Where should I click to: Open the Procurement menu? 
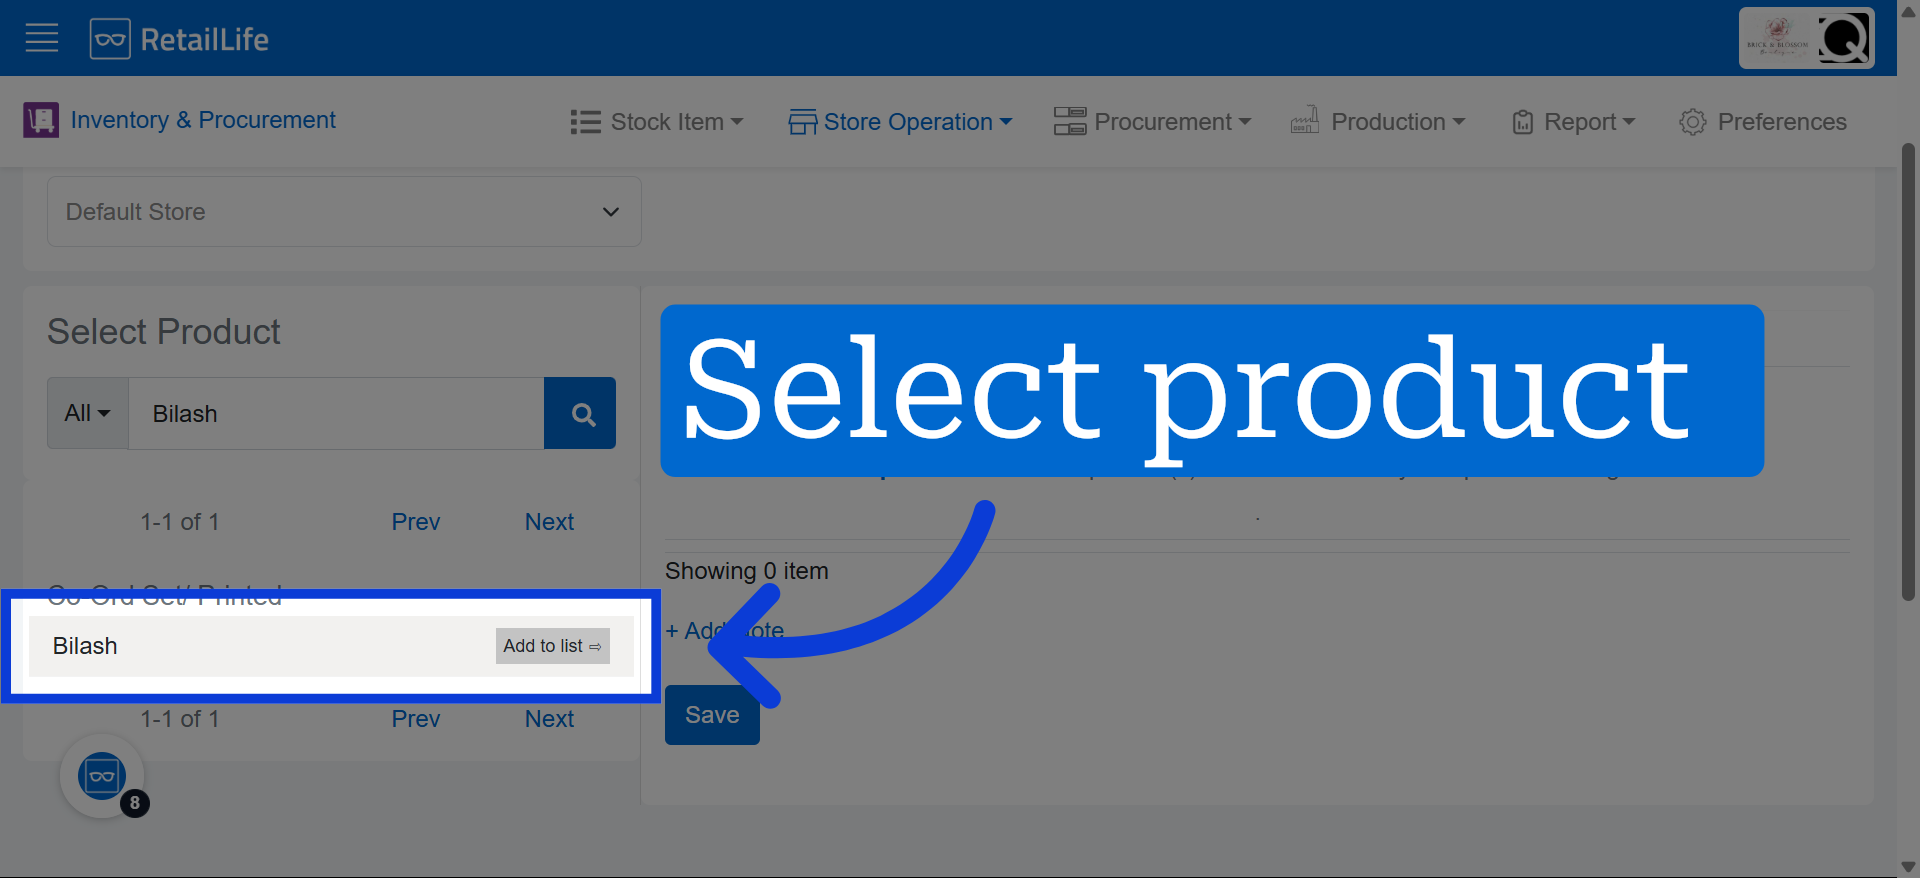(x=1152, y=122)
